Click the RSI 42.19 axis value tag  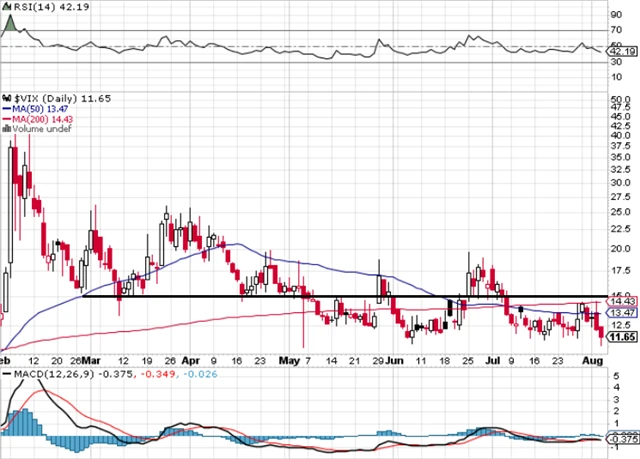coord(624,53)
